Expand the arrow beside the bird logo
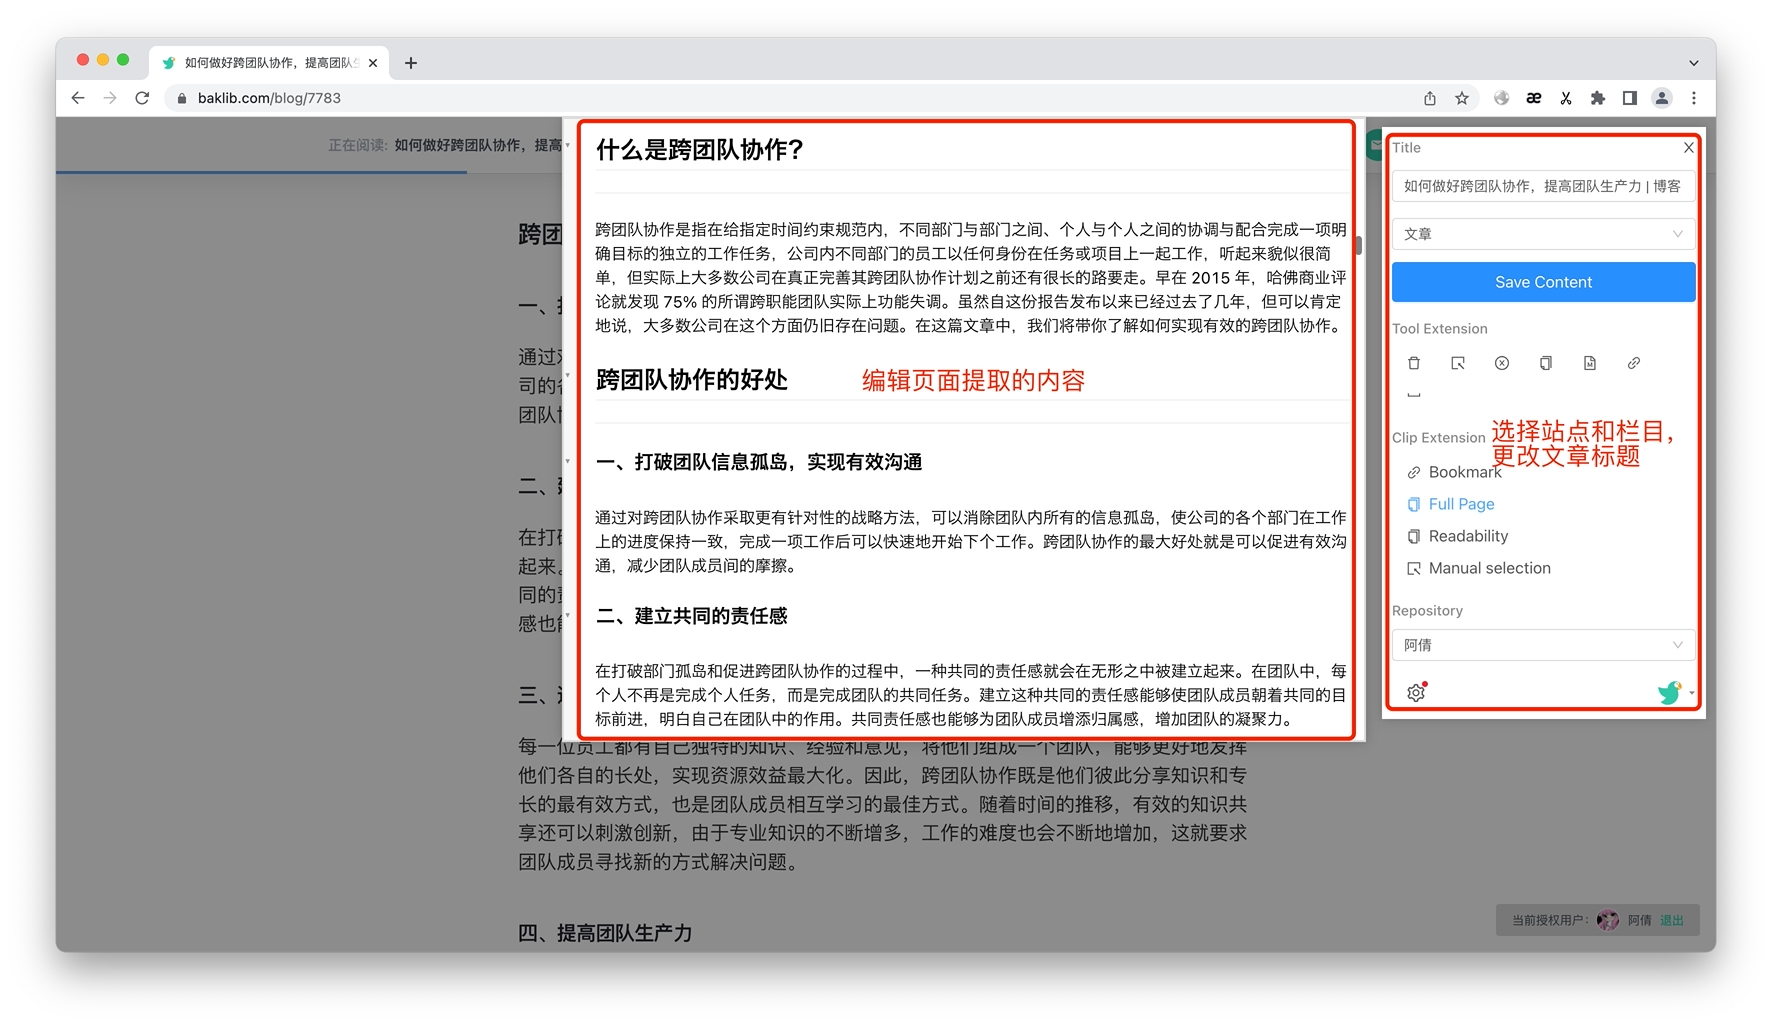Screen dimensions: 1772x1026 coord(1691,693)
